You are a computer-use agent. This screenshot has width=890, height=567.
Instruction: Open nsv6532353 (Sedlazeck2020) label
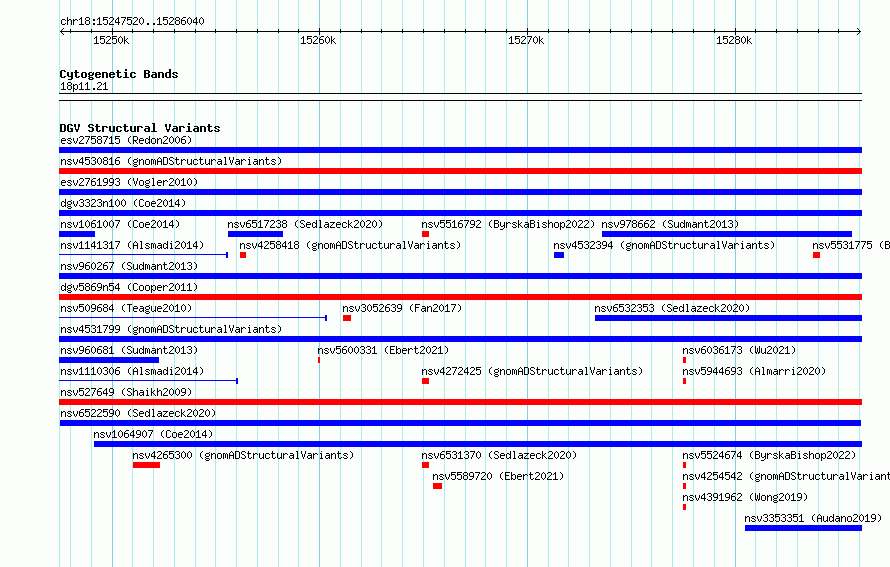(672, 308)
